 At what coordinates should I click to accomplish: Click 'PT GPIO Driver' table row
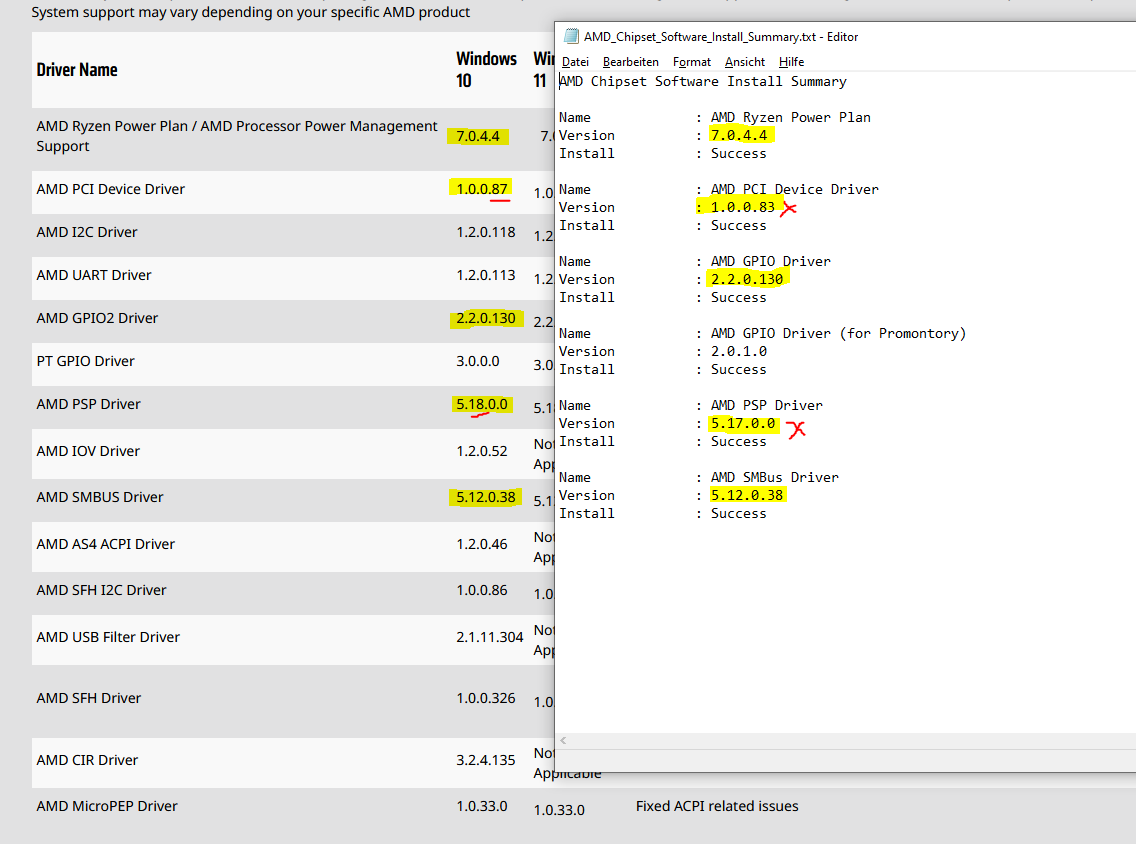85,361
